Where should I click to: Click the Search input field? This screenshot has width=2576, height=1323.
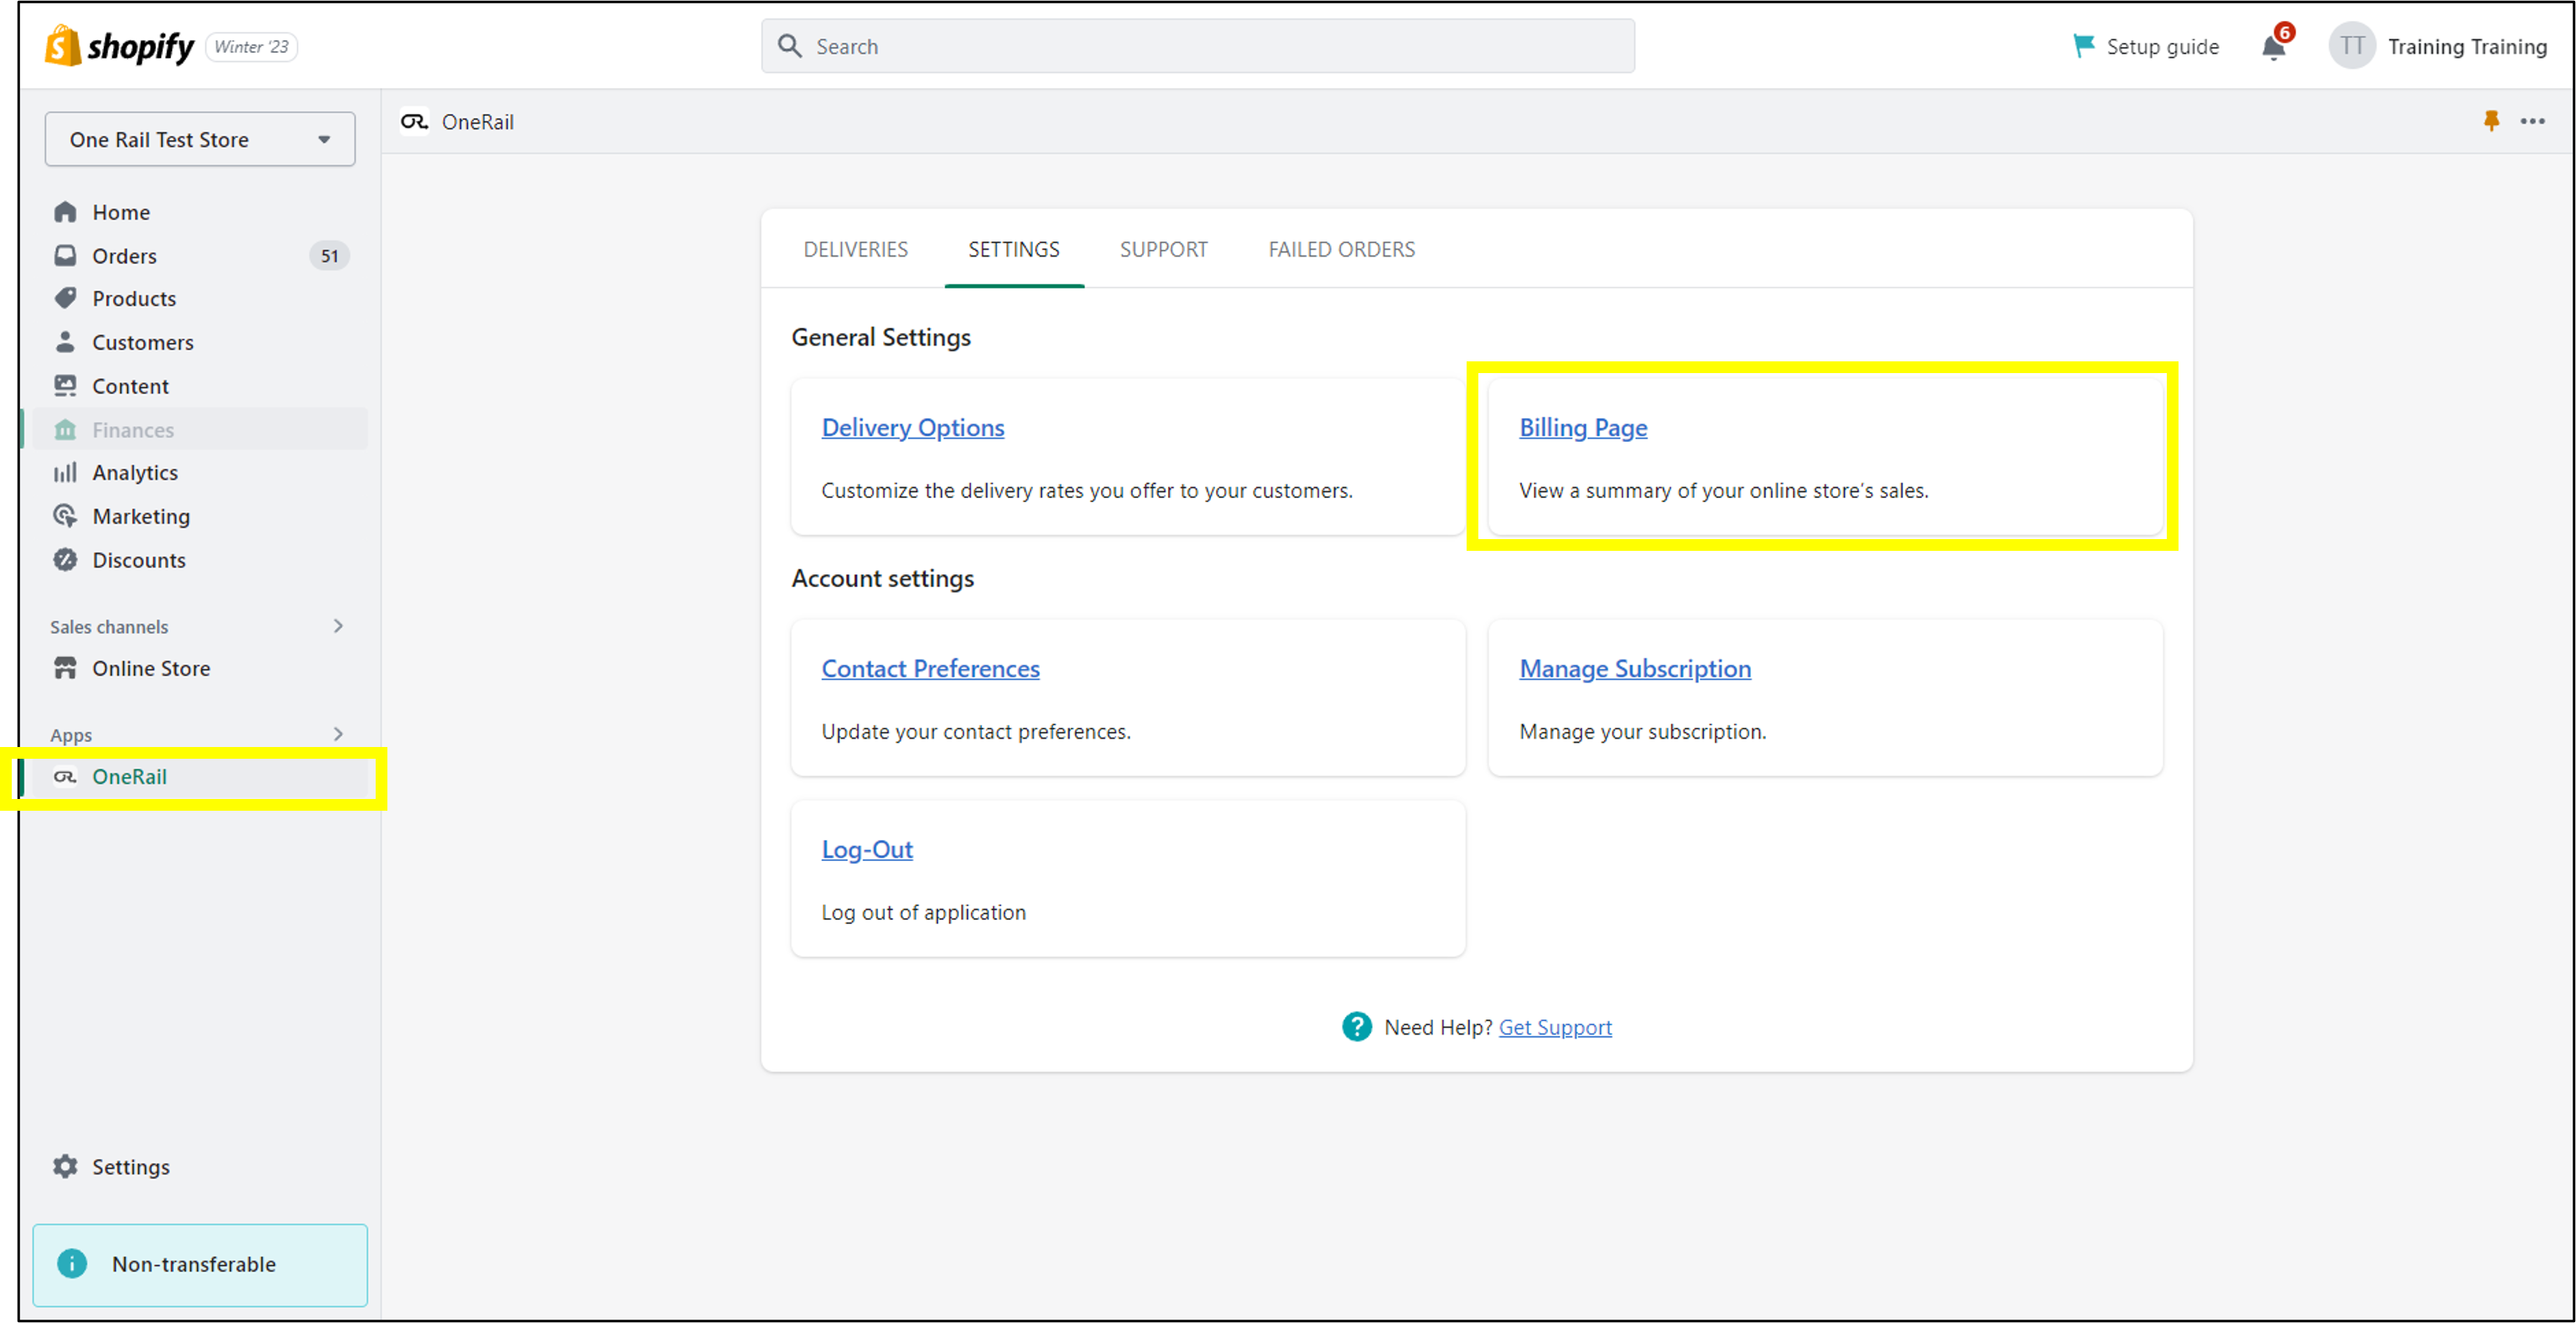pos(1197,47)
